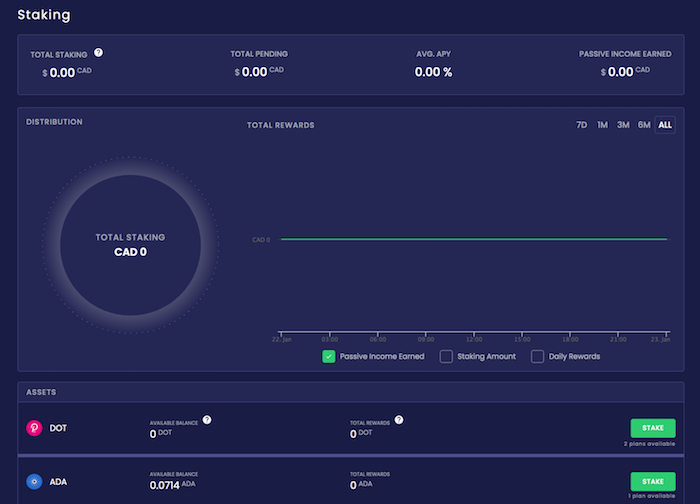Select the ALL time range
Viewport: 700px width, 504px height.
click(665, 125)
